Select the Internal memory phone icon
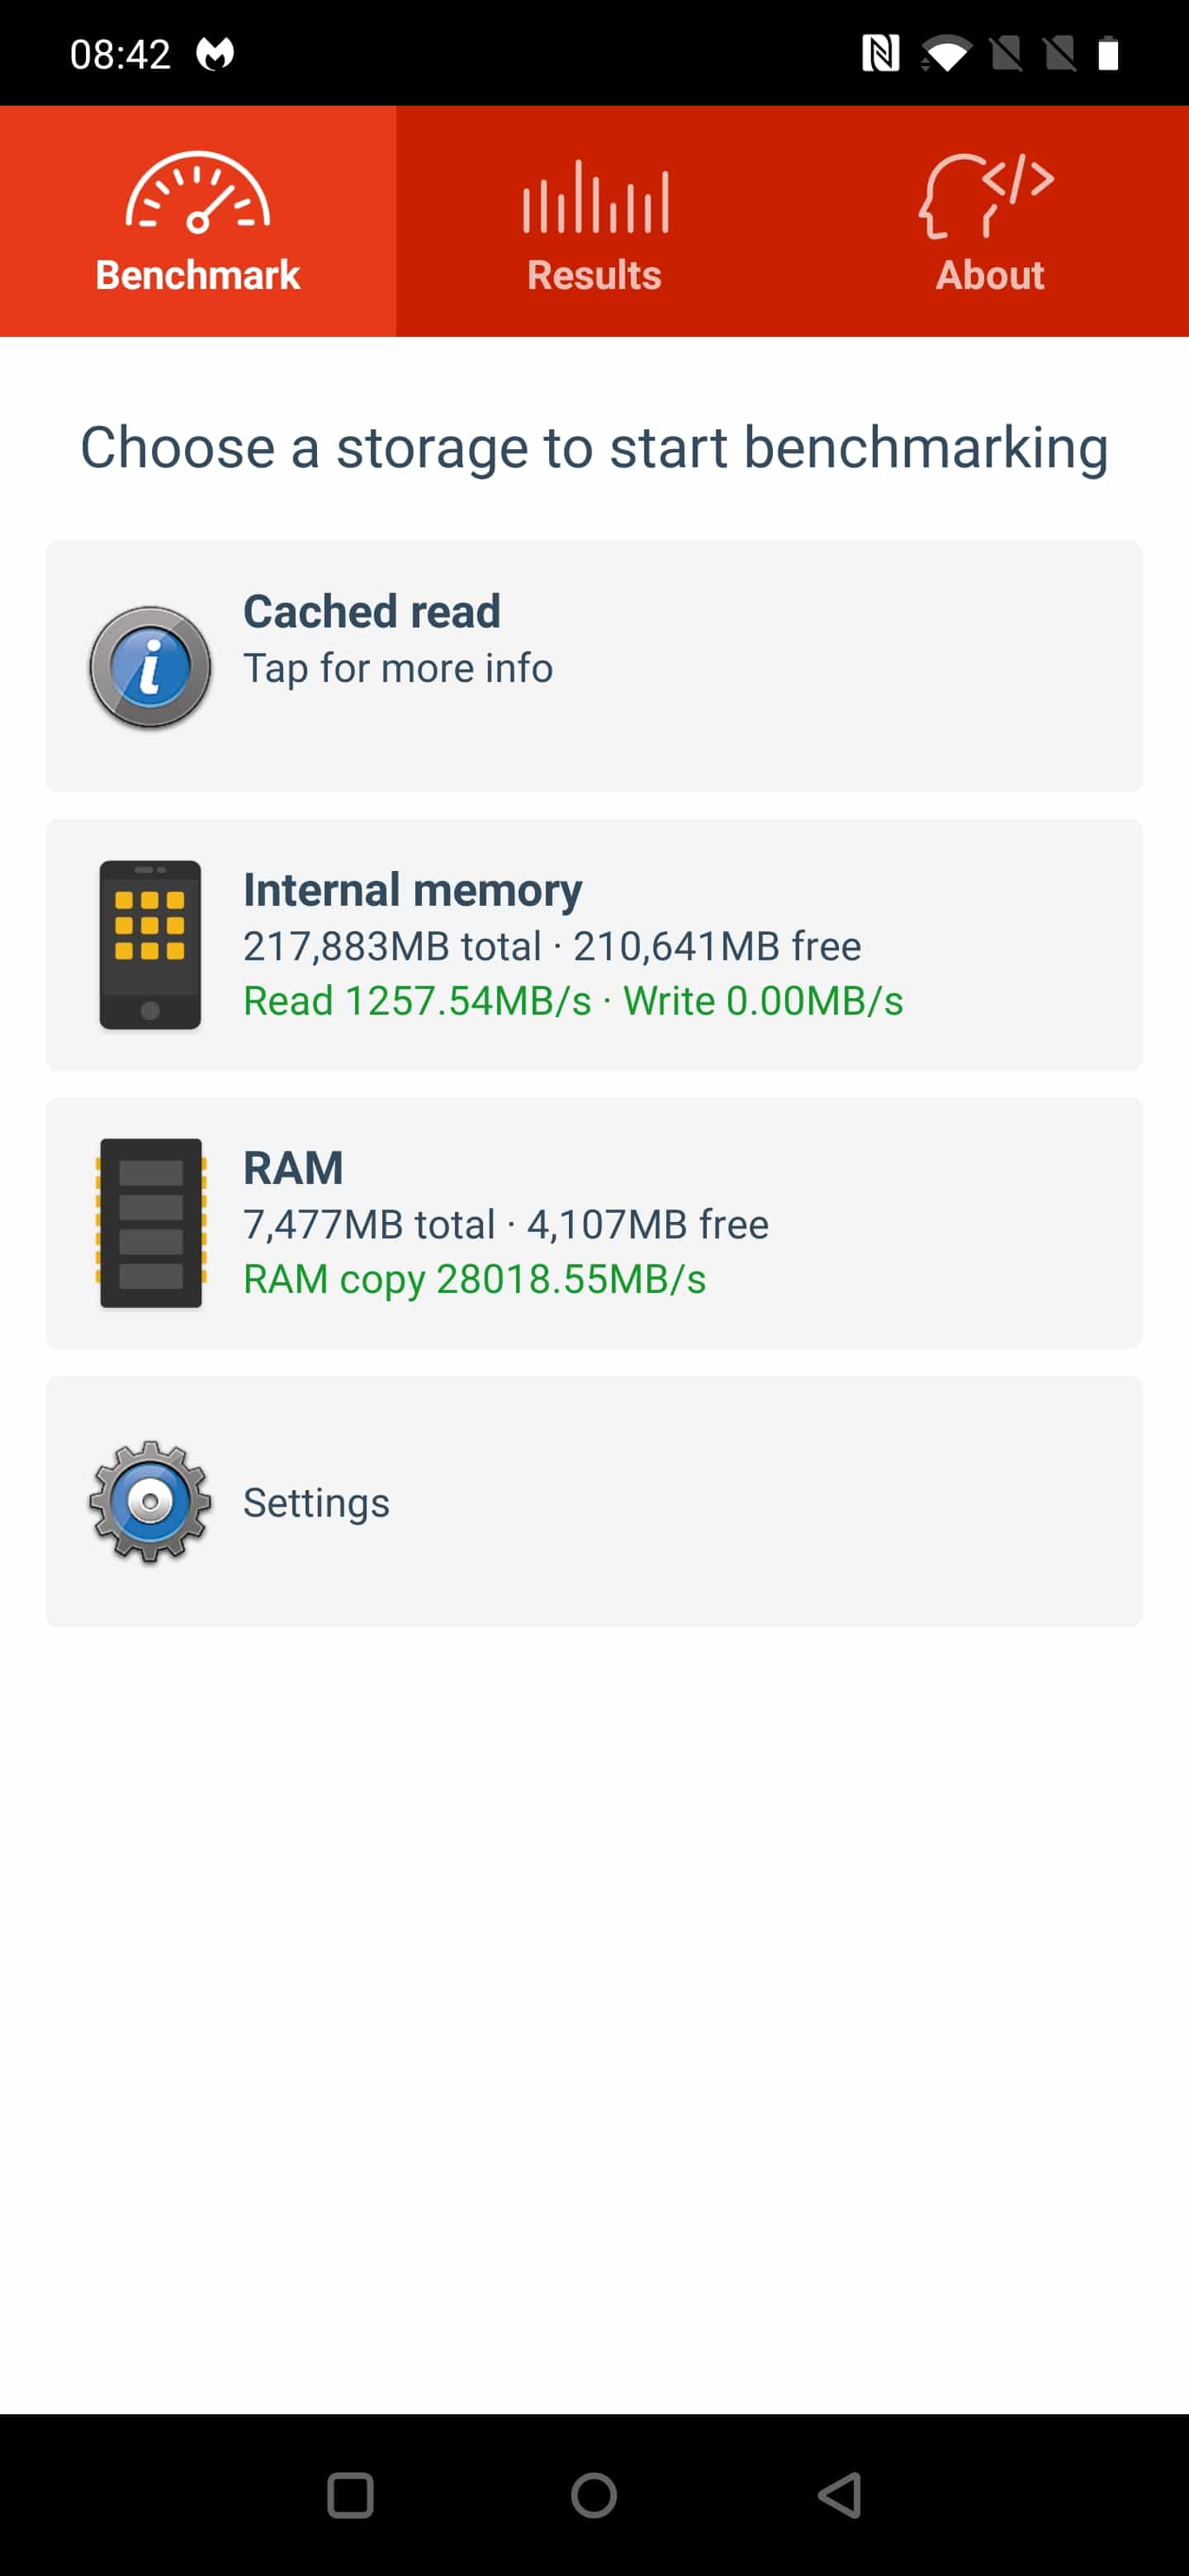 tap(150, 945)
